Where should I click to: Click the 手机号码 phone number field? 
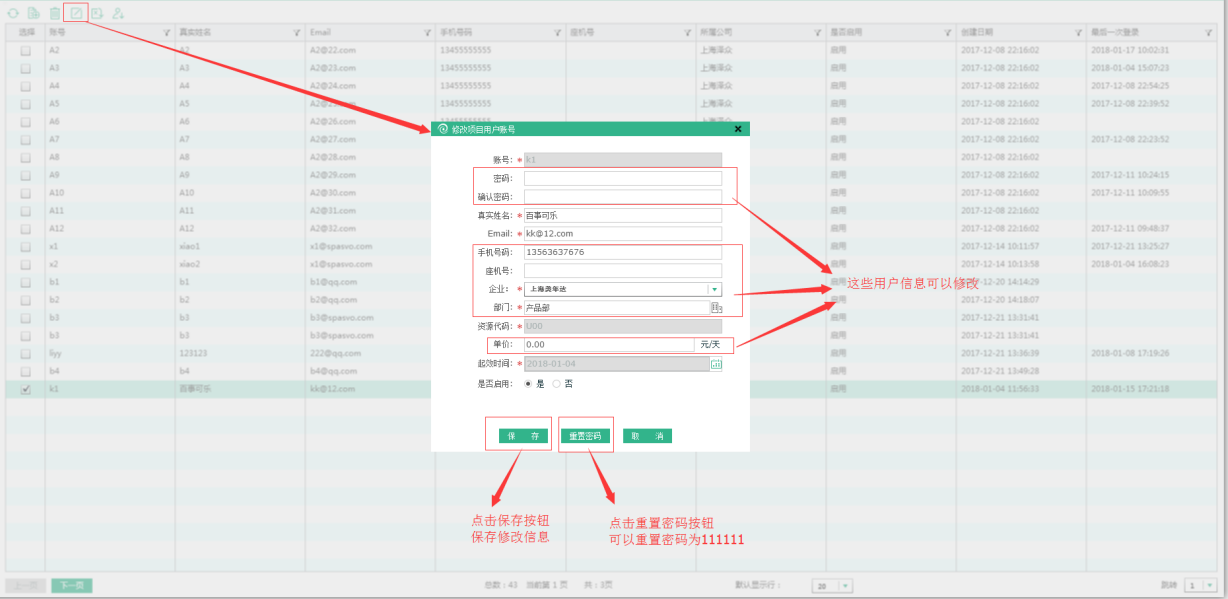point(622,252)
